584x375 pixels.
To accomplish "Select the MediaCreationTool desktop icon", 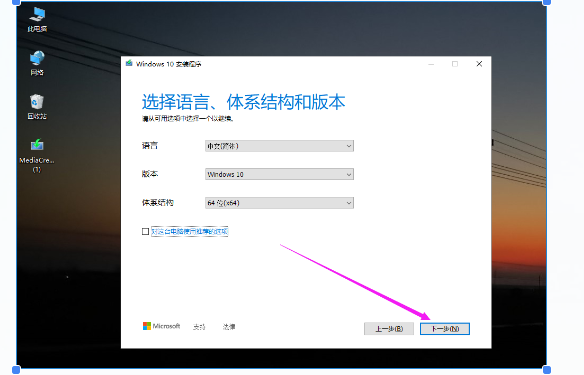I will (x=37, y=155).
